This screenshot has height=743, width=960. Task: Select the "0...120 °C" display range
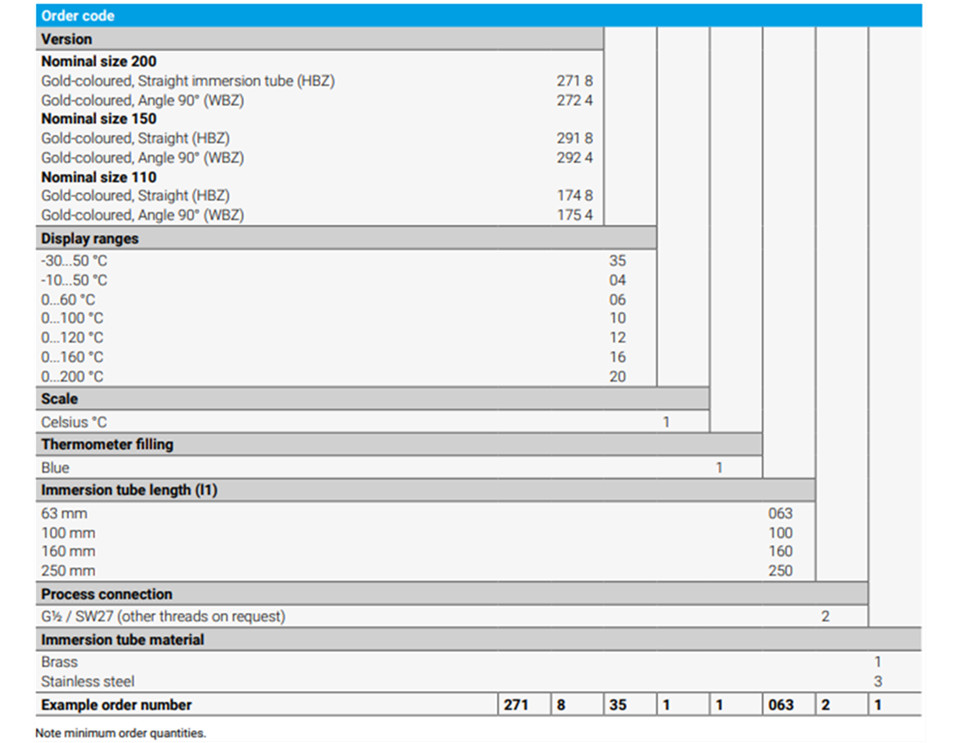(72, 338)
